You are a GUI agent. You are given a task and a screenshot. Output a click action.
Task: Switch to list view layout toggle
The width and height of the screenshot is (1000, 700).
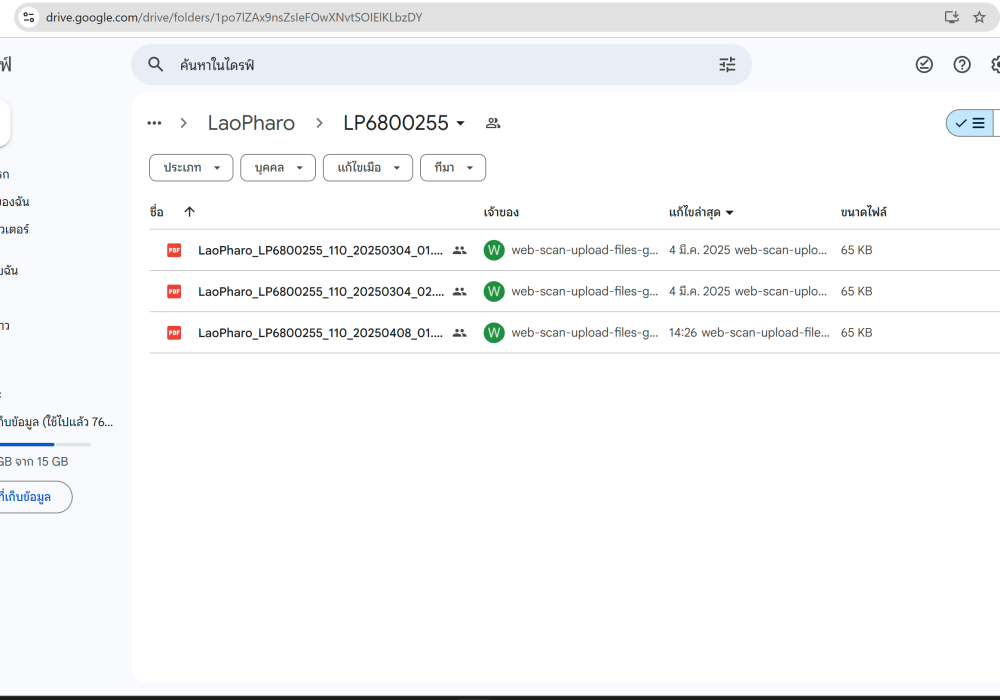coord(970,123)
